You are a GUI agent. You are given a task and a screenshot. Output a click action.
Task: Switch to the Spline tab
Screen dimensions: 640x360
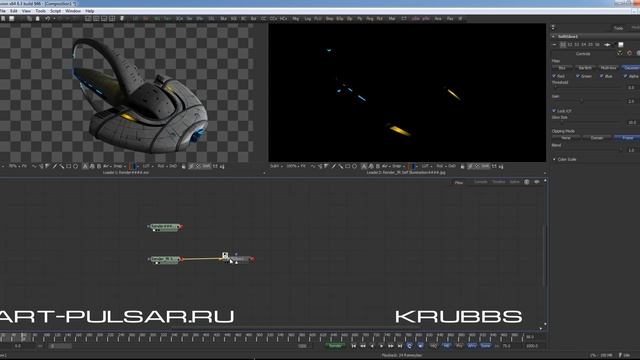coord(514,182)
